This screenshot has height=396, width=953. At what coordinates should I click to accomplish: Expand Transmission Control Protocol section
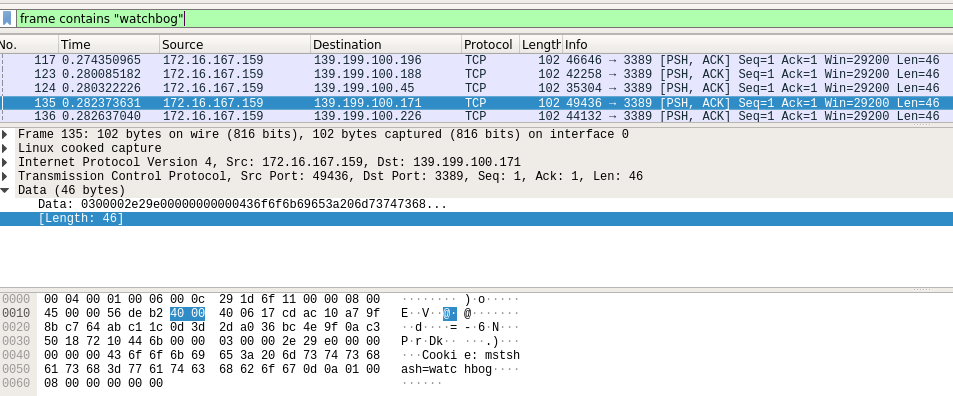[5, 176]
